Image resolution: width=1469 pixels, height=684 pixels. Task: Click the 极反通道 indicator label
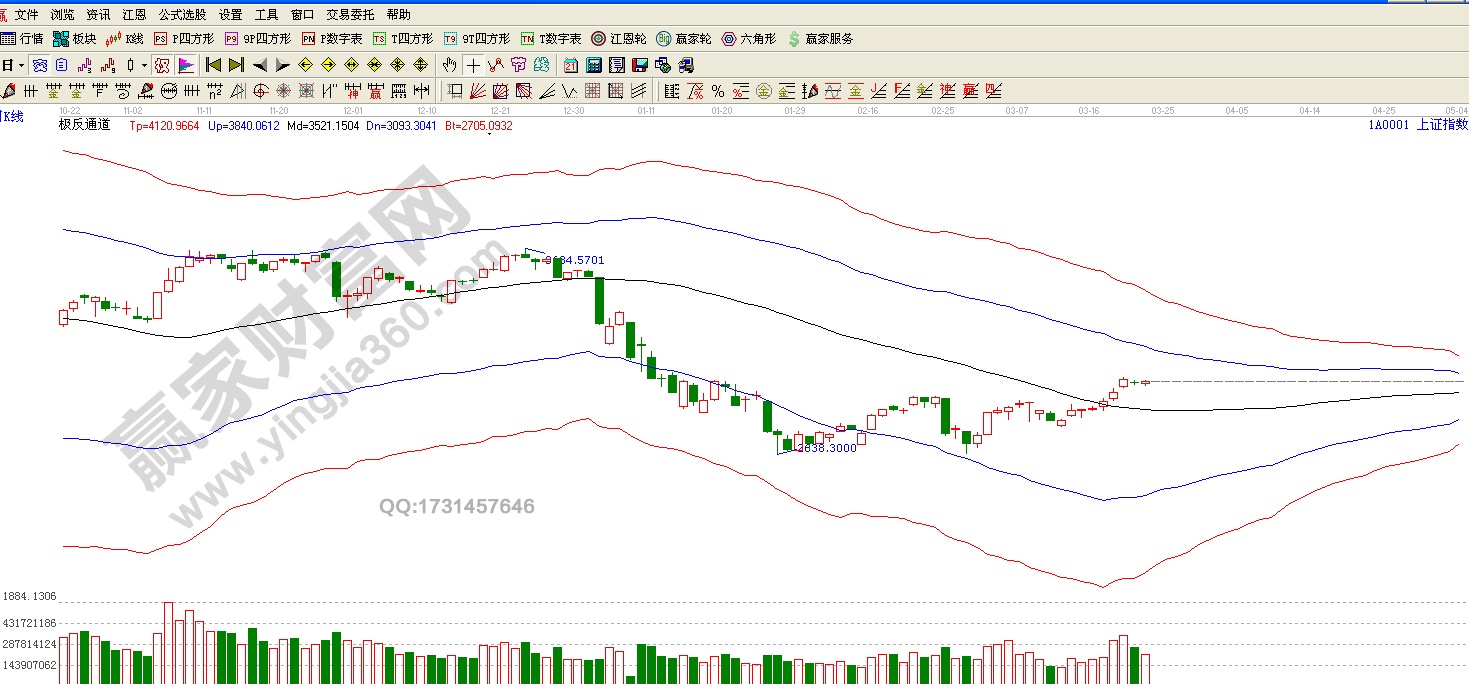(84, 125)
